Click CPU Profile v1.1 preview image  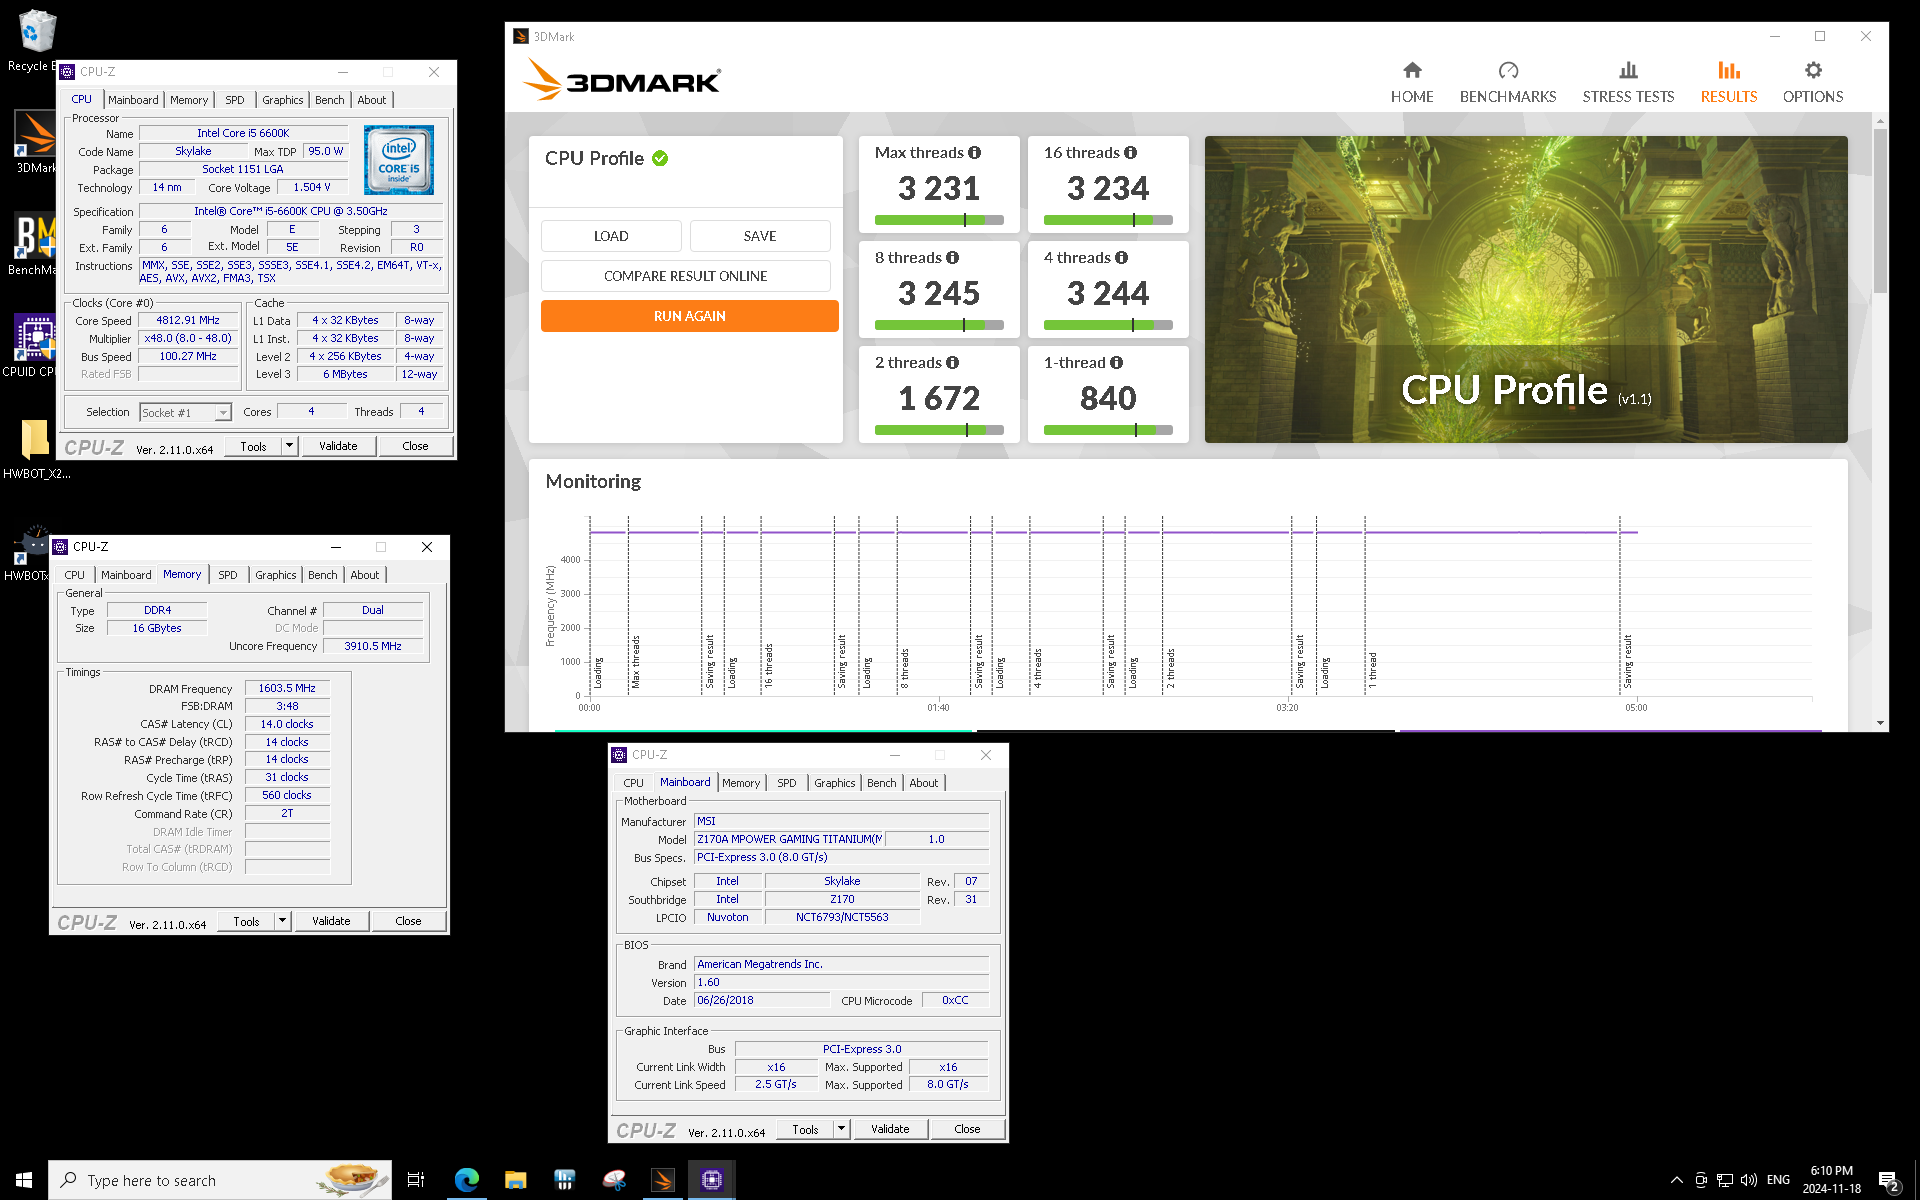1526,289
